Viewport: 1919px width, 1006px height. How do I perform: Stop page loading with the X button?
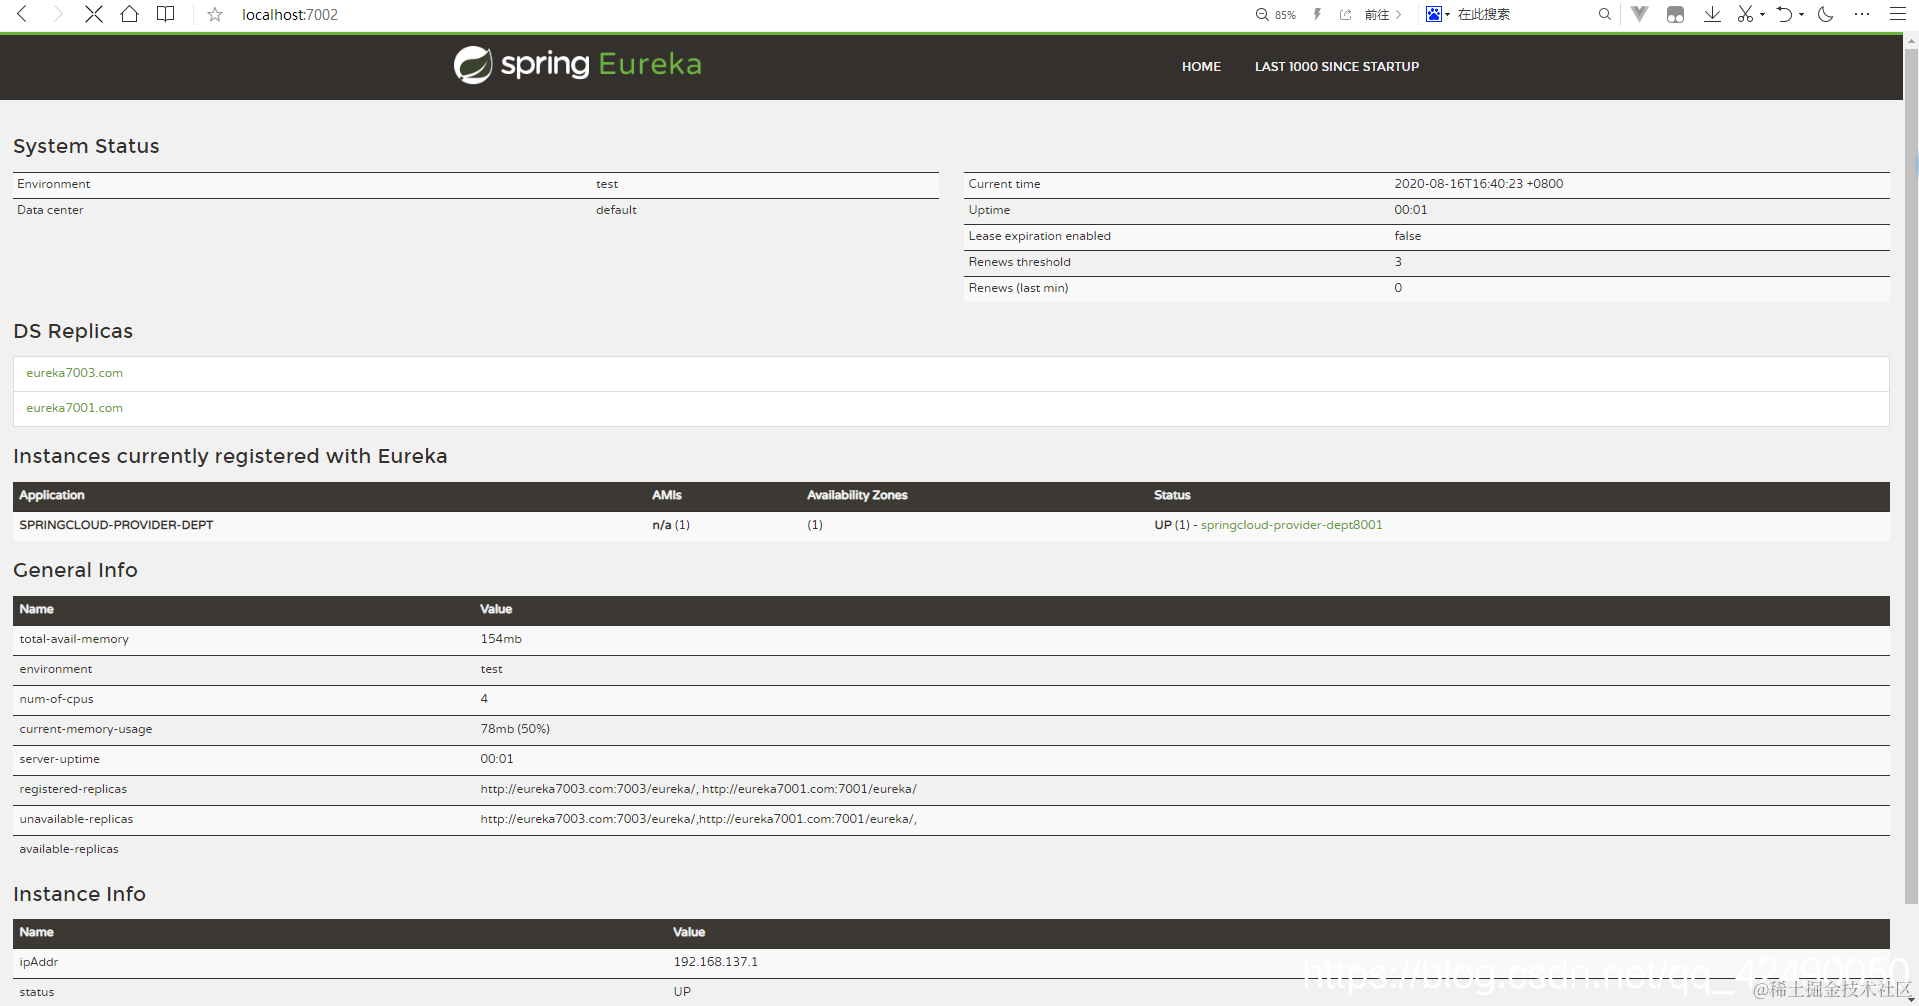coord(93,14)
